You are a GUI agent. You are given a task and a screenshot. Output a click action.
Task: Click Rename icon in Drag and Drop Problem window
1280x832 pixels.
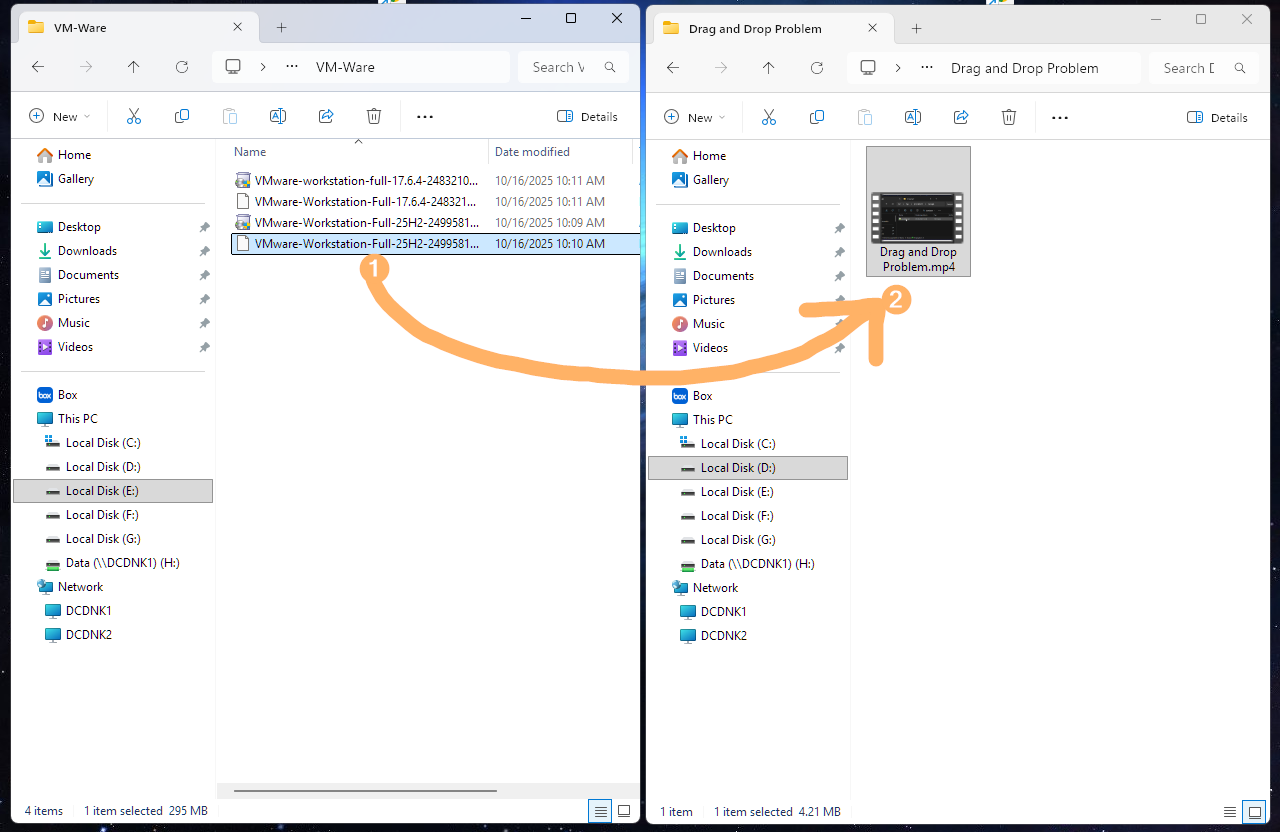(913, 117)
